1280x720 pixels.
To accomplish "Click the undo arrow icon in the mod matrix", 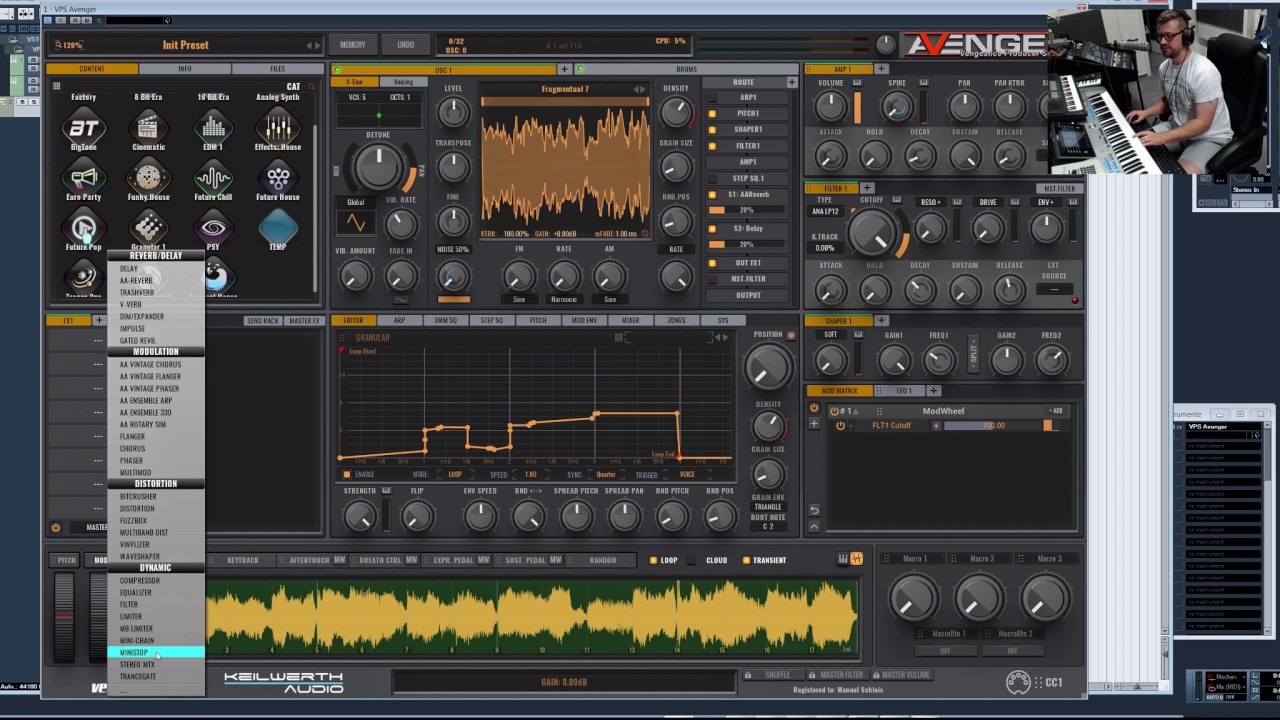I will coord(814,510).
